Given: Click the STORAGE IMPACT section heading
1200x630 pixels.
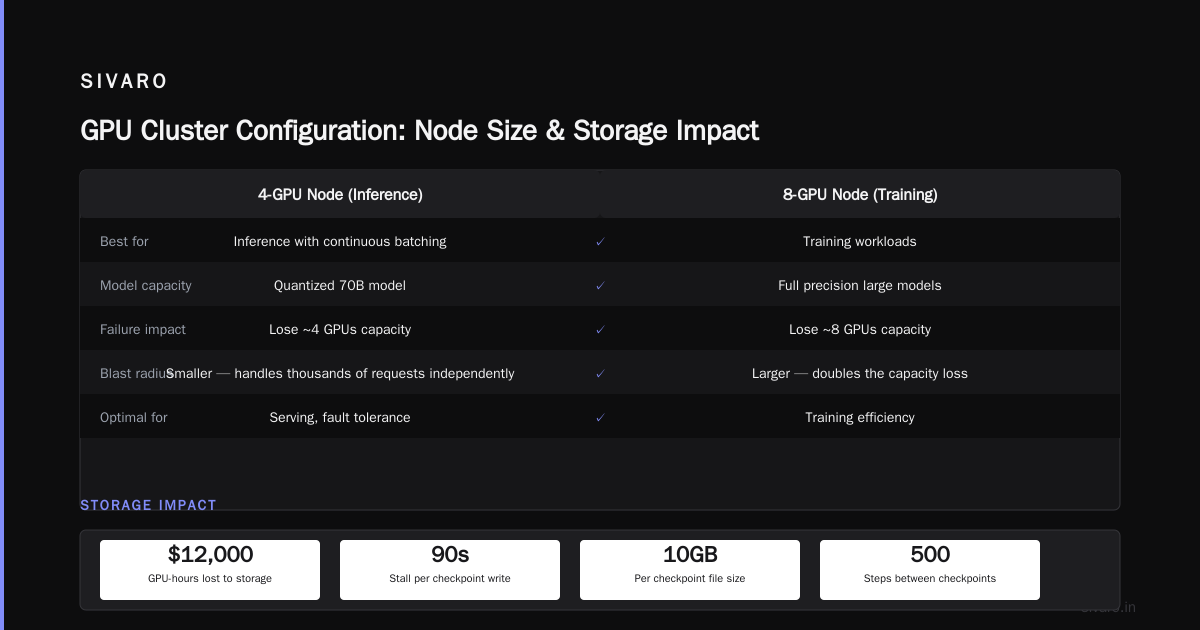Looking at the screenshot, I should 149,506.
